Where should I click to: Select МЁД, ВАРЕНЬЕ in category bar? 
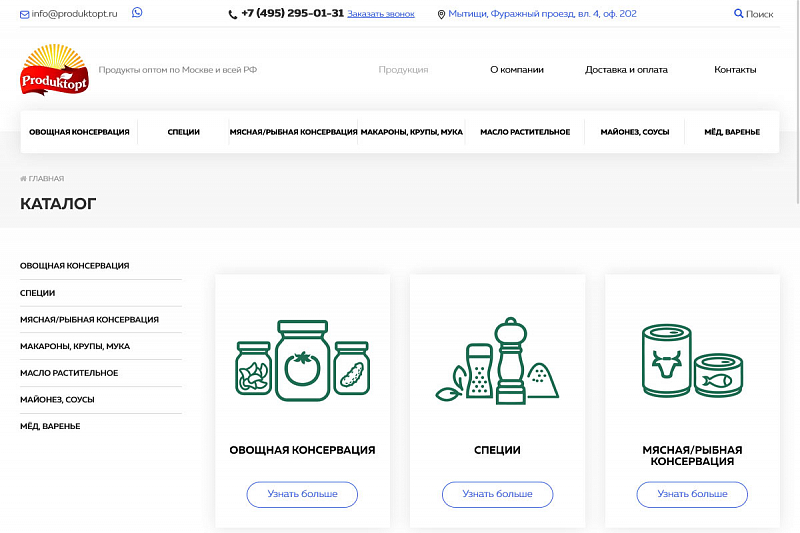[732, 132]
